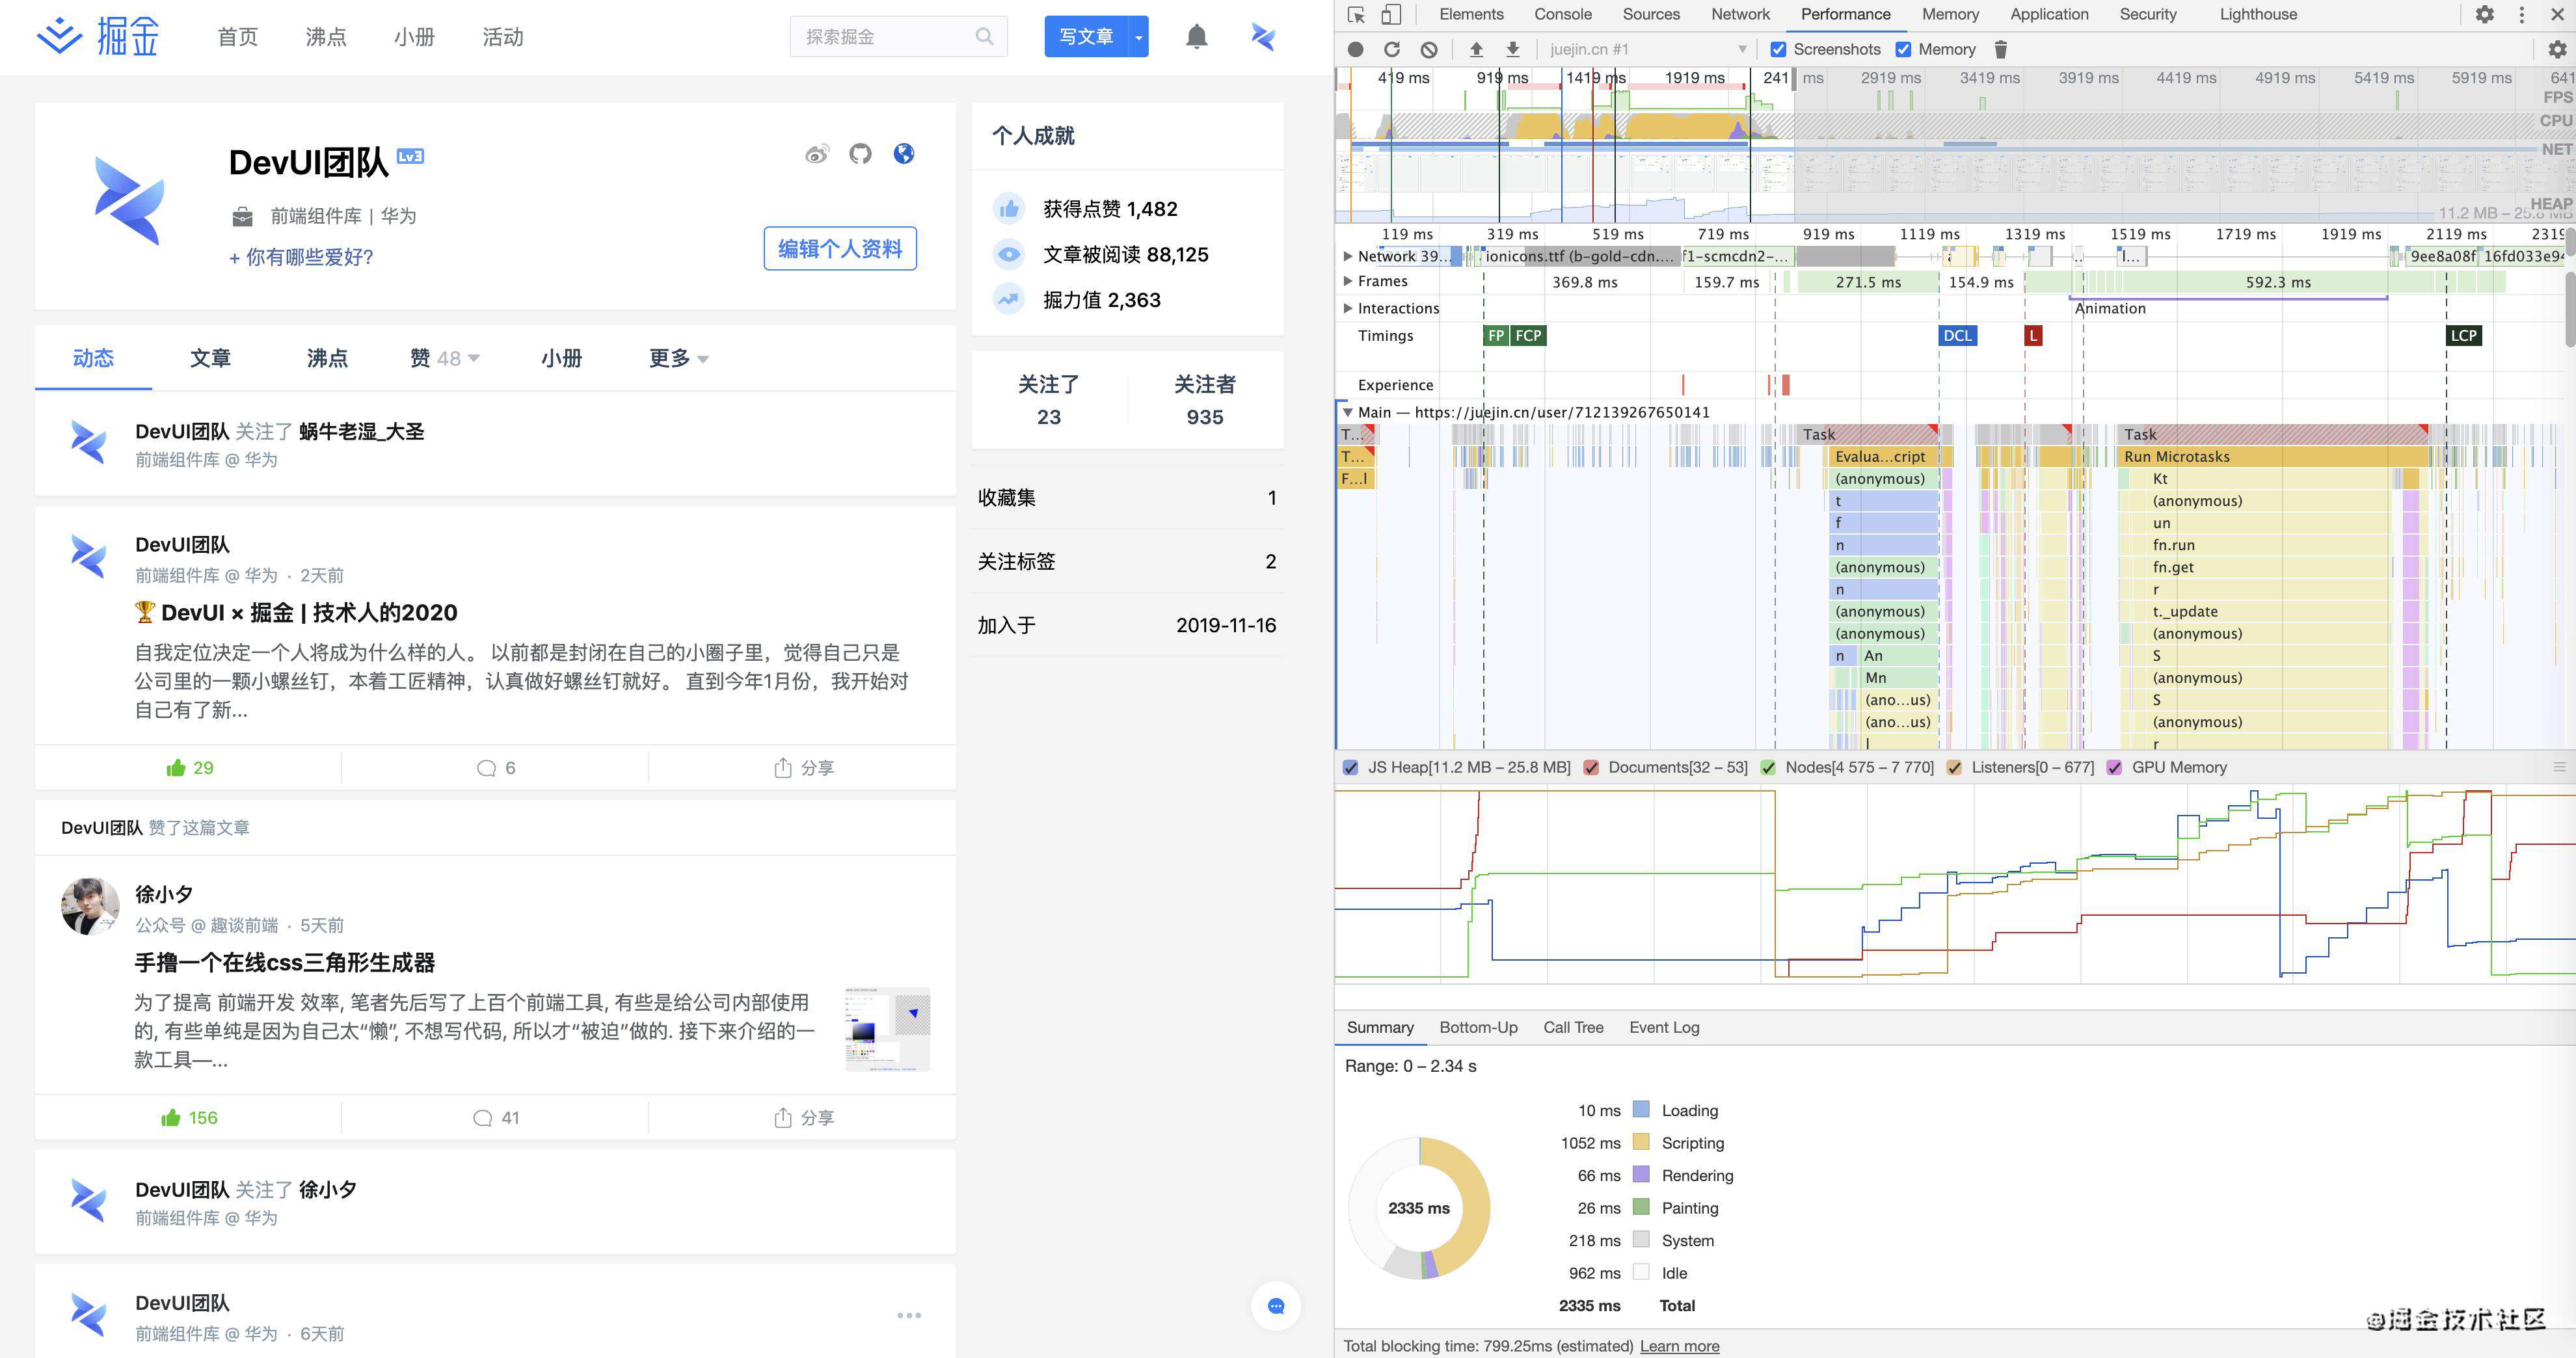Click the Juejin logo in header

tap(98, 37)
